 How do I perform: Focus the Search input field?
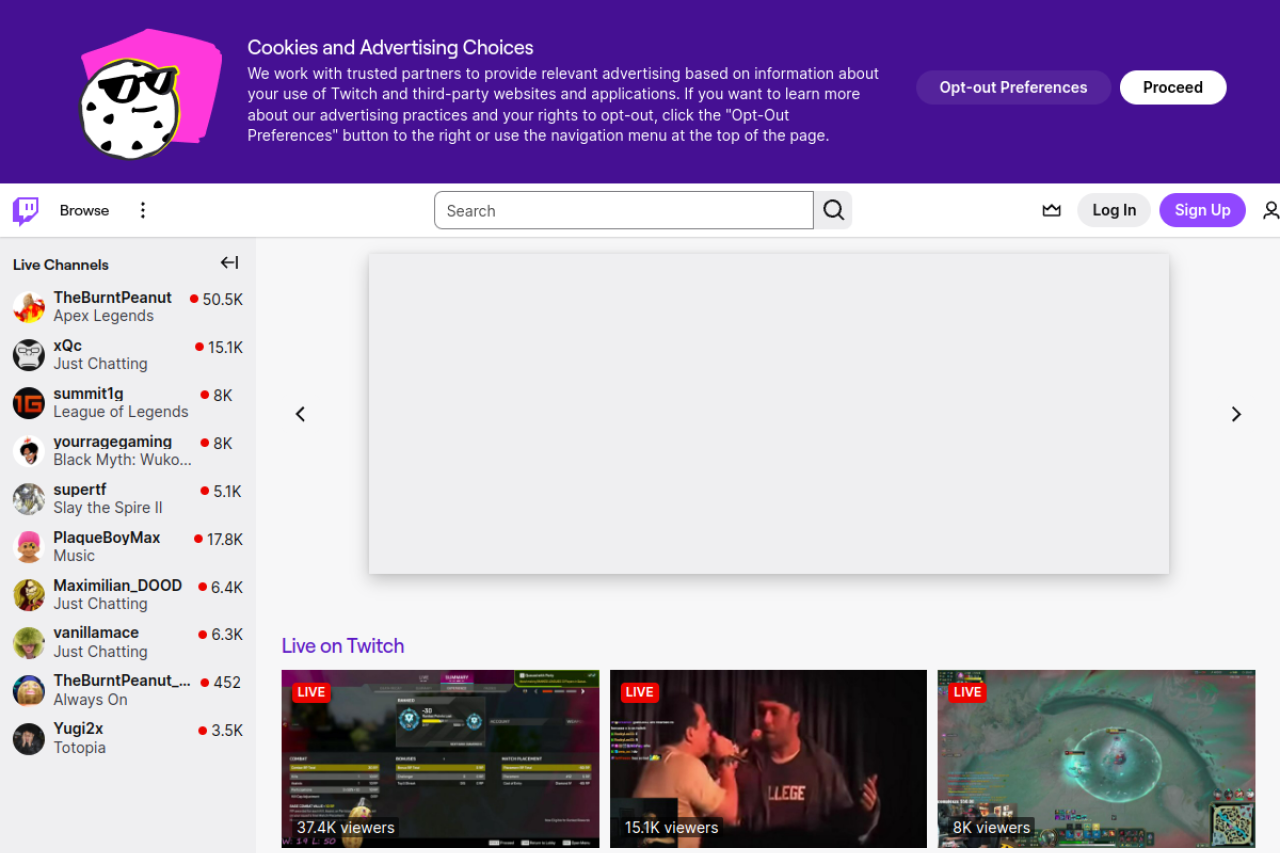point(624,210)
